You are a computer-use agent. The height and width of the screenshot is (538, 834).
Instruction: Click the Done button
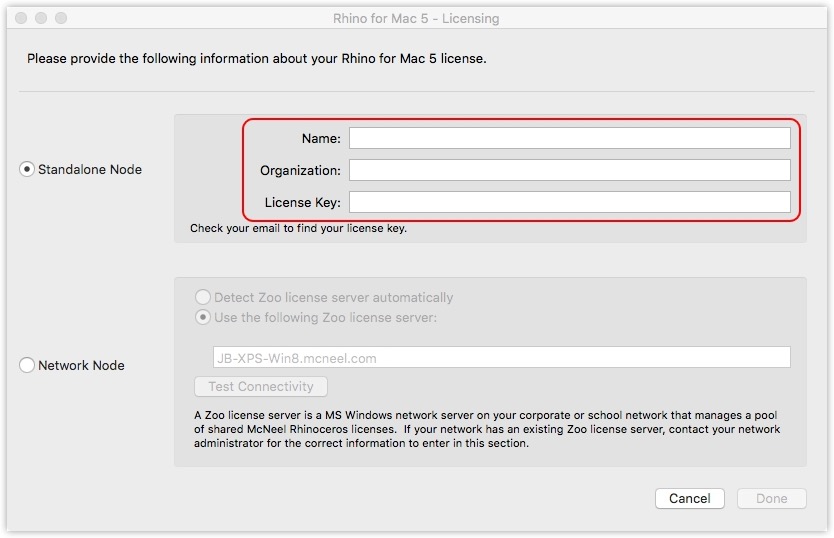pyautogui.click(x=771, y=499)
